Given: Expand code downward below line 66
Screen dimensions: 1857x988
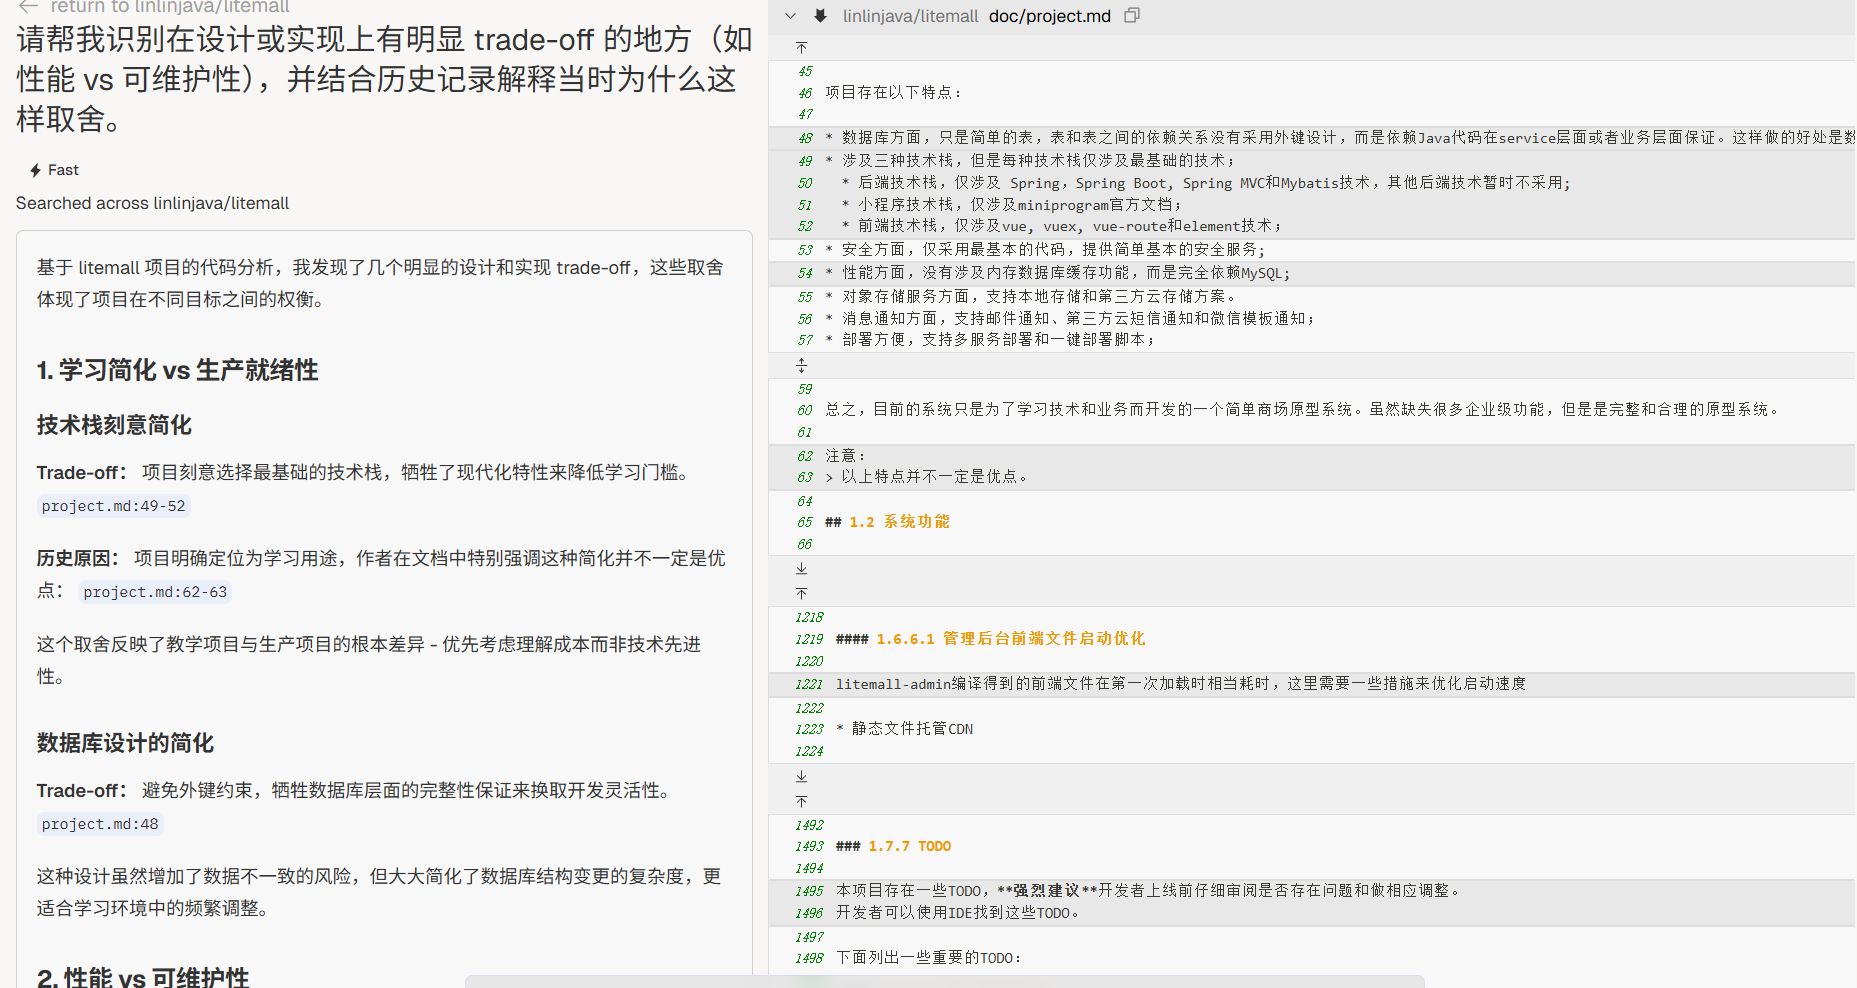Looking at the screenshot, I should click(801, 569).
